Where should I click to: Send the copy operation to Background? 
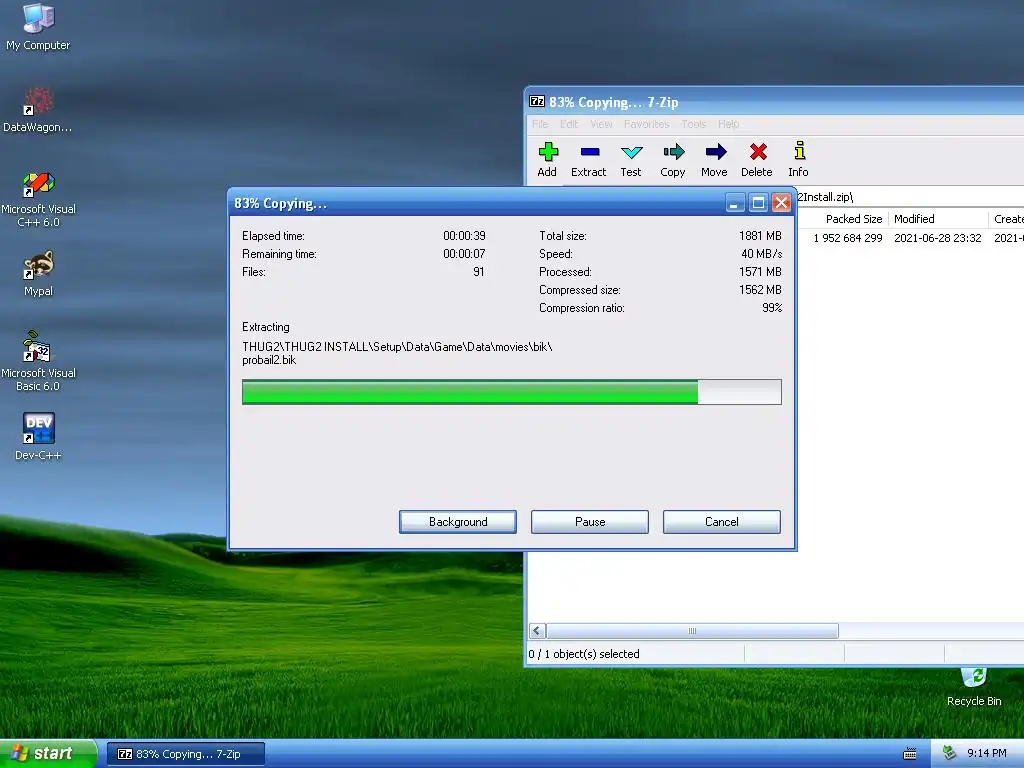tap(458, 522)
